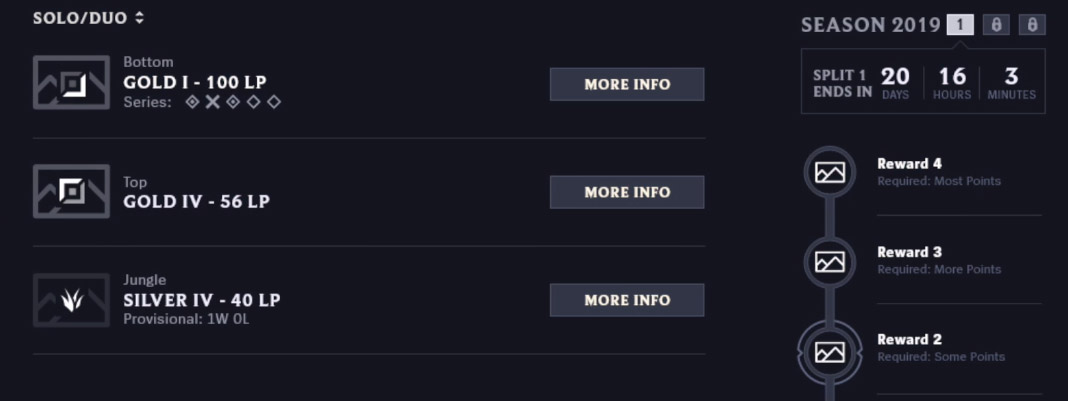Open the SOLO/DUO queue dropdown

click(x=89, y=18)
